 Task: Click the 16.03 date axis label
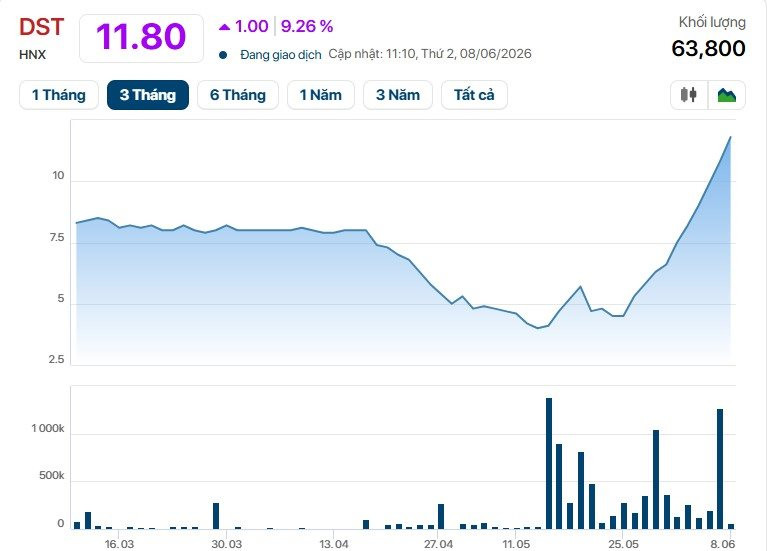tap(119, 544)
